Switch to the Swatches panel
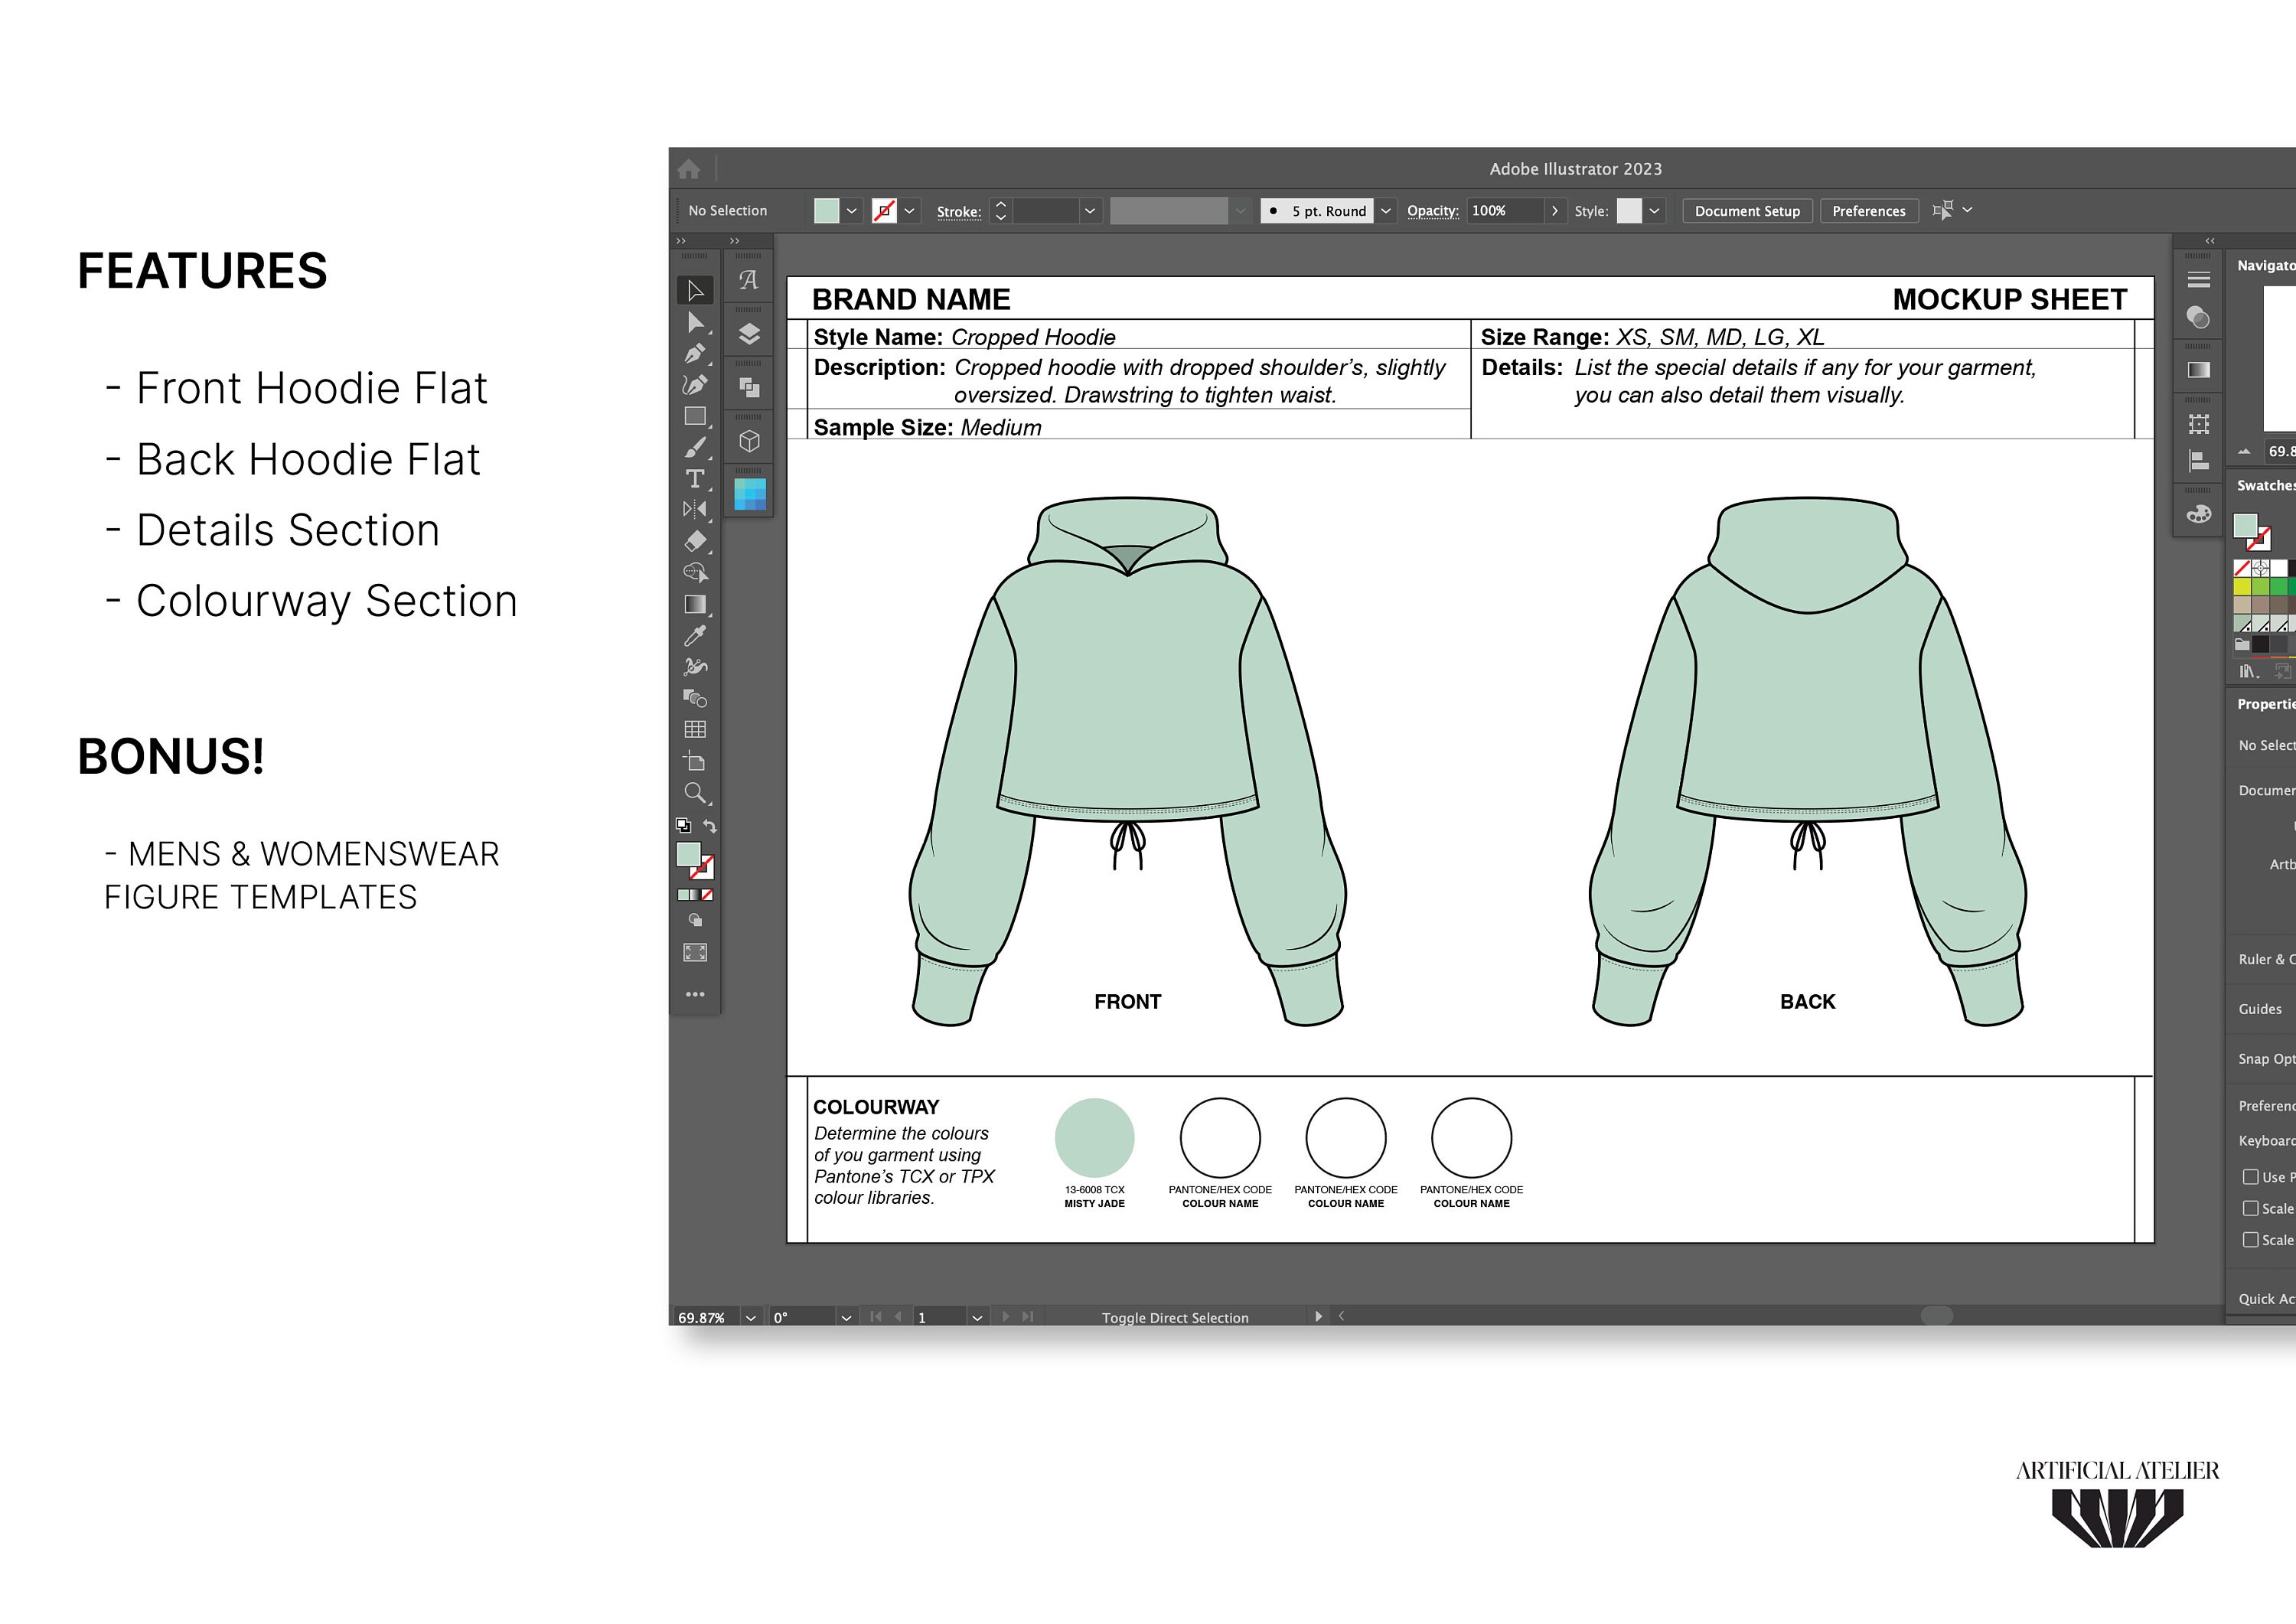 point(2264,485)
